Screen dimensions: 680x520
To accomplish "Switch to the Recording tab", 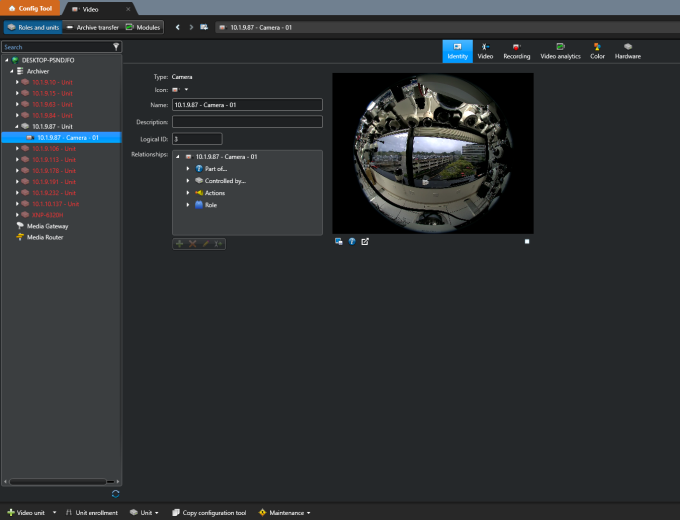I will point(517,51).
